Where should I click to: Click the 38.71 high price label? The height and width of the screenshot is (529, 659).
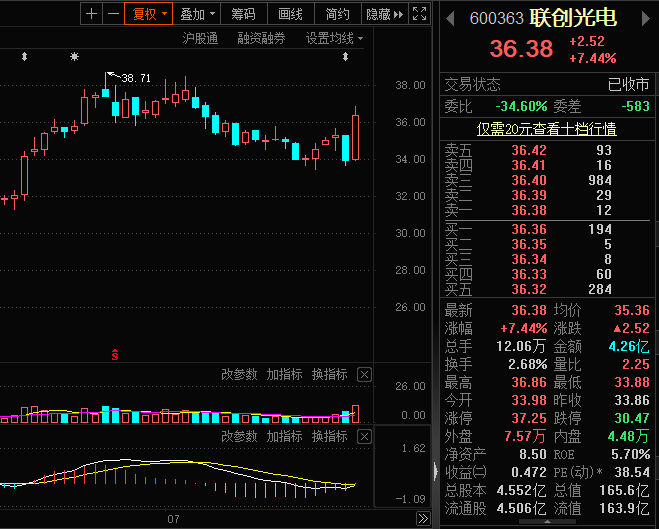click(x=135, y=78)
